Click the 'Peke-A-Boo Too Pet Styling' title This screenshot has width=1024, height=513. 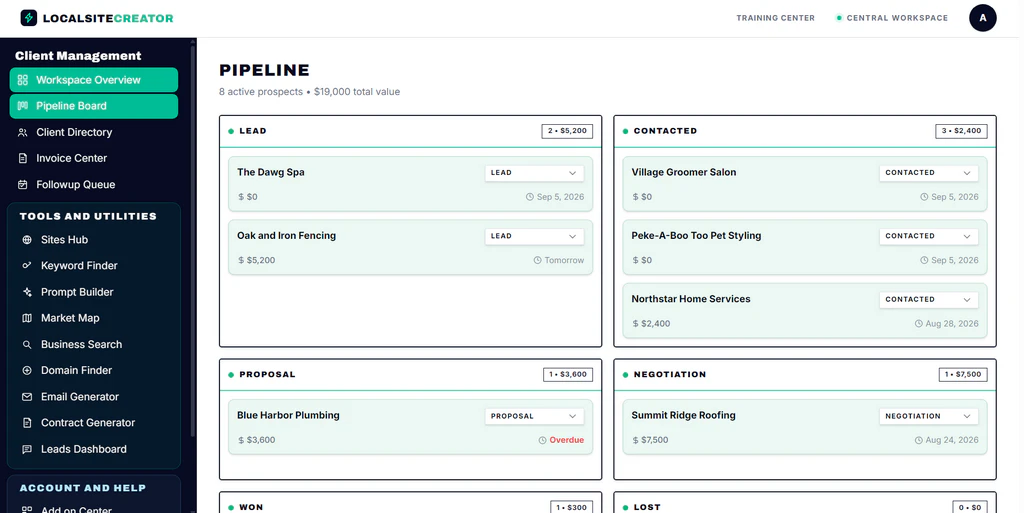[x=696, y=236]
